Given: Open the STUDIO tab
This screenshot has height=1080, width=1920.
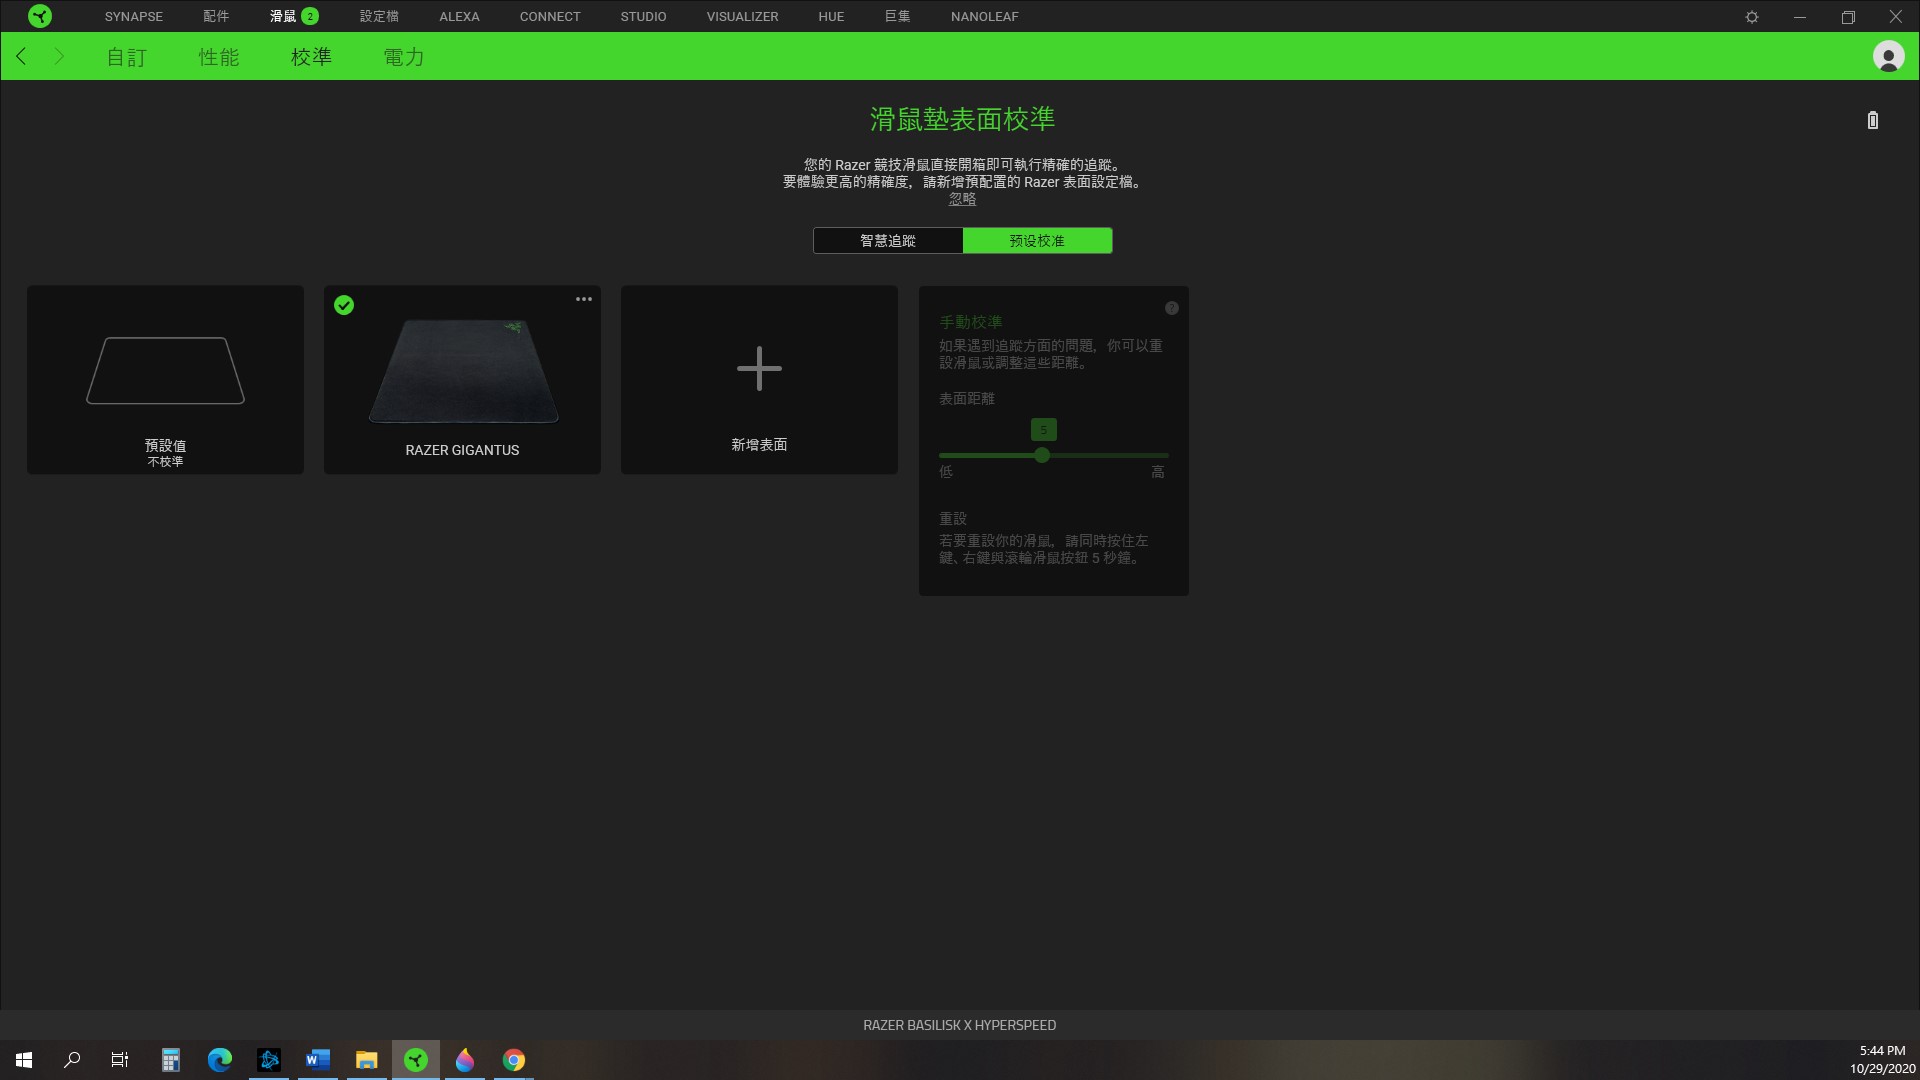Looking at the screenshot, I should tap(643, 16).
